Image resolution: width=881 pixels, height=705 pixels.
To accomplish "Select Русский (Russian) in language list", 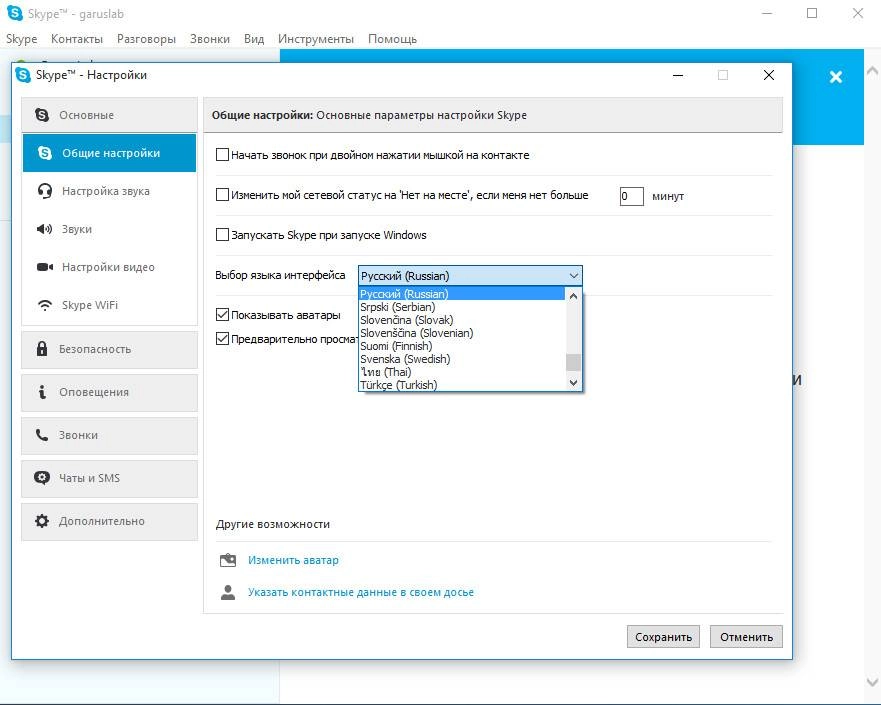I will coord(461,294).
